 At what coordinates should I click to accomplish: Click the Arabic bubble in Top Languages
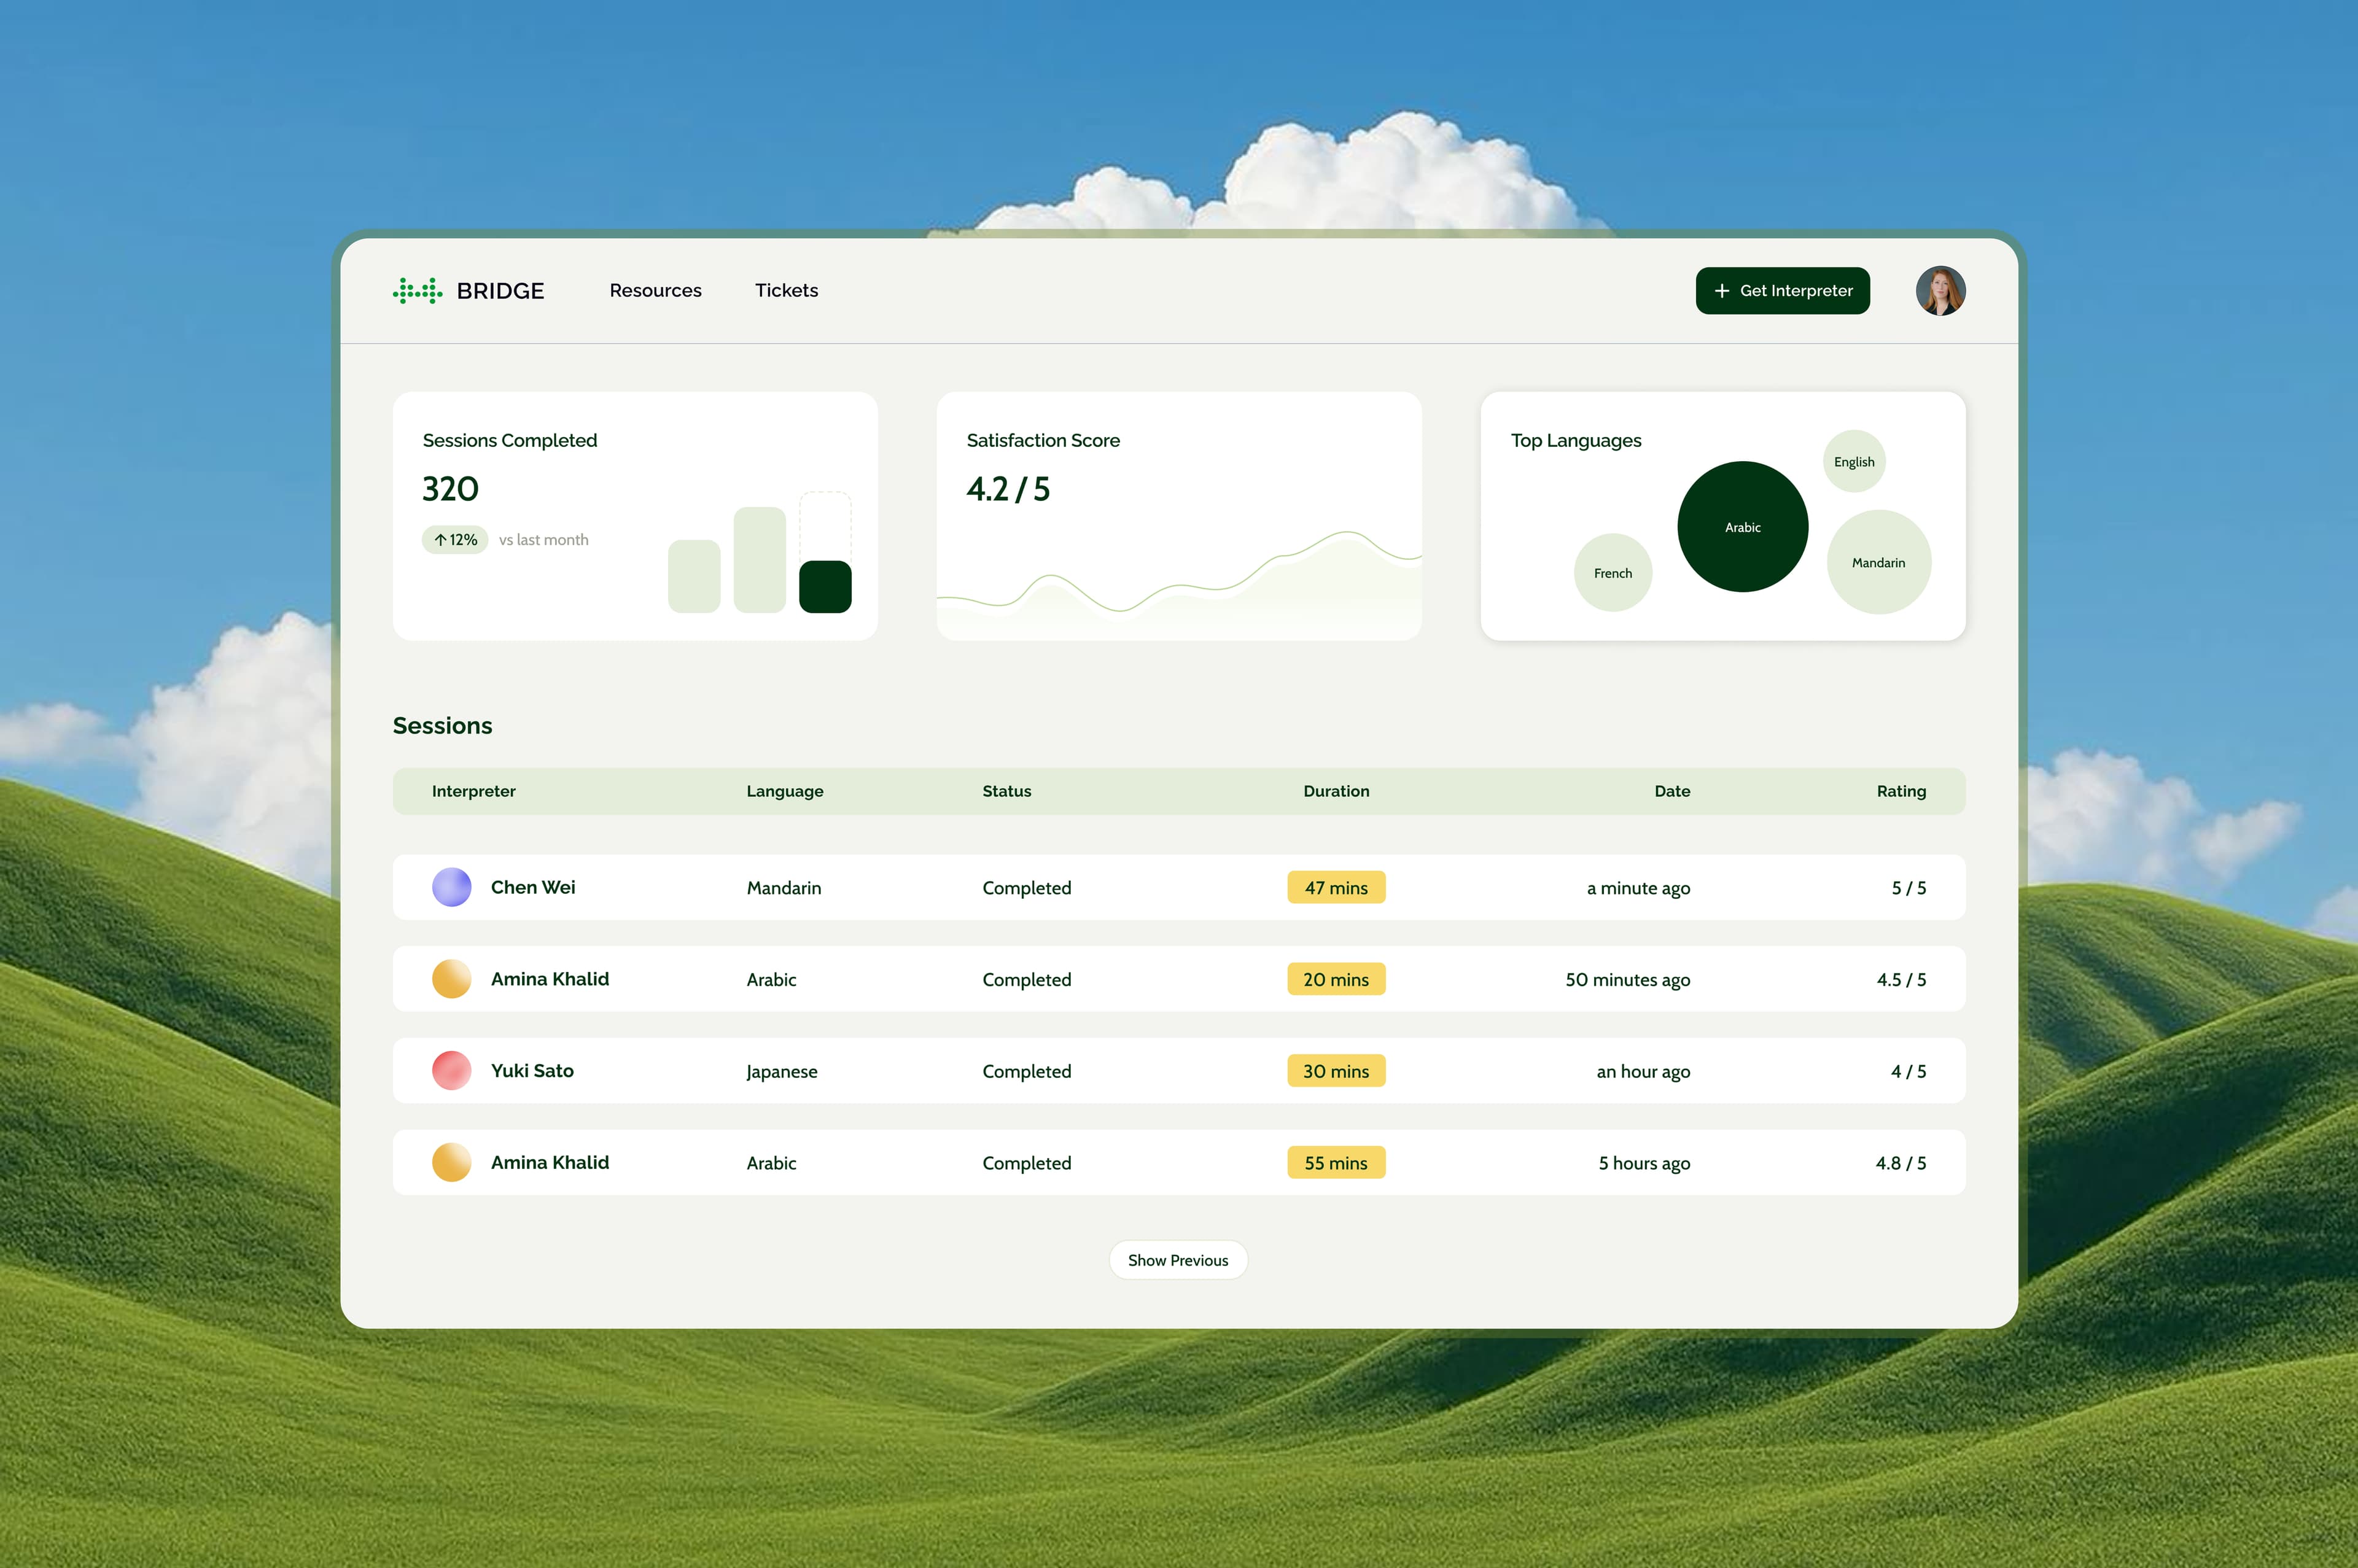[1742, 527]
